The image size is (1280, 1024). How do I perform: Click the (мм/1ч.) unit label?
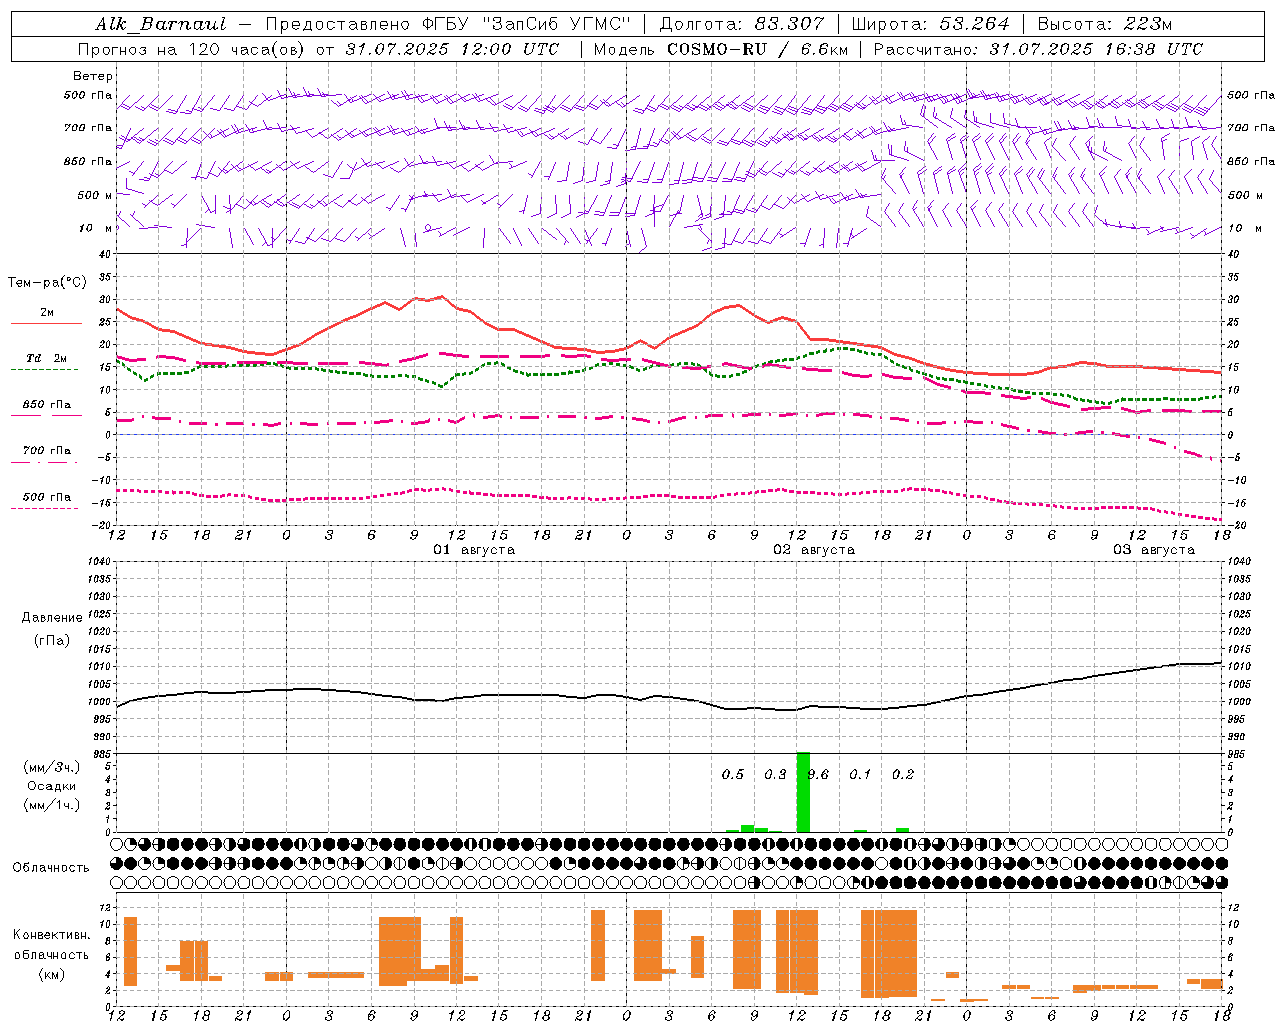click(x=52, y=804)
